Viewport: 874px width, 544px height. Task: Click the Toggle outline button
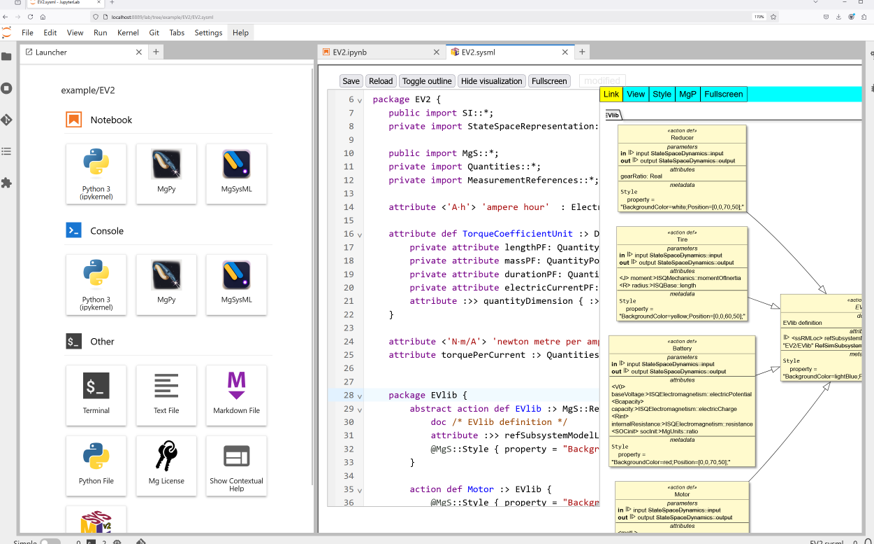[x=427, y=81]
